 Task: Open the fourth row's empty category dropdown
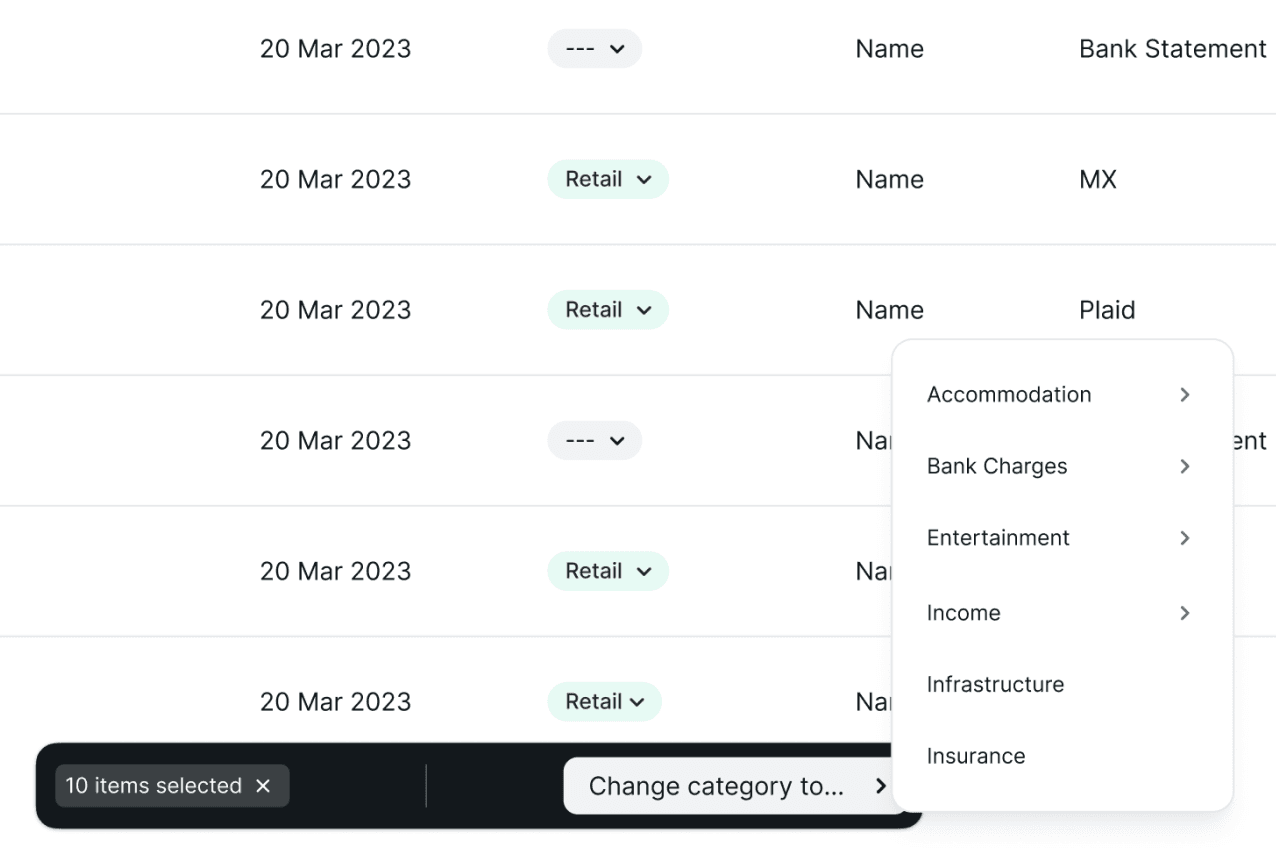[594, 441]
